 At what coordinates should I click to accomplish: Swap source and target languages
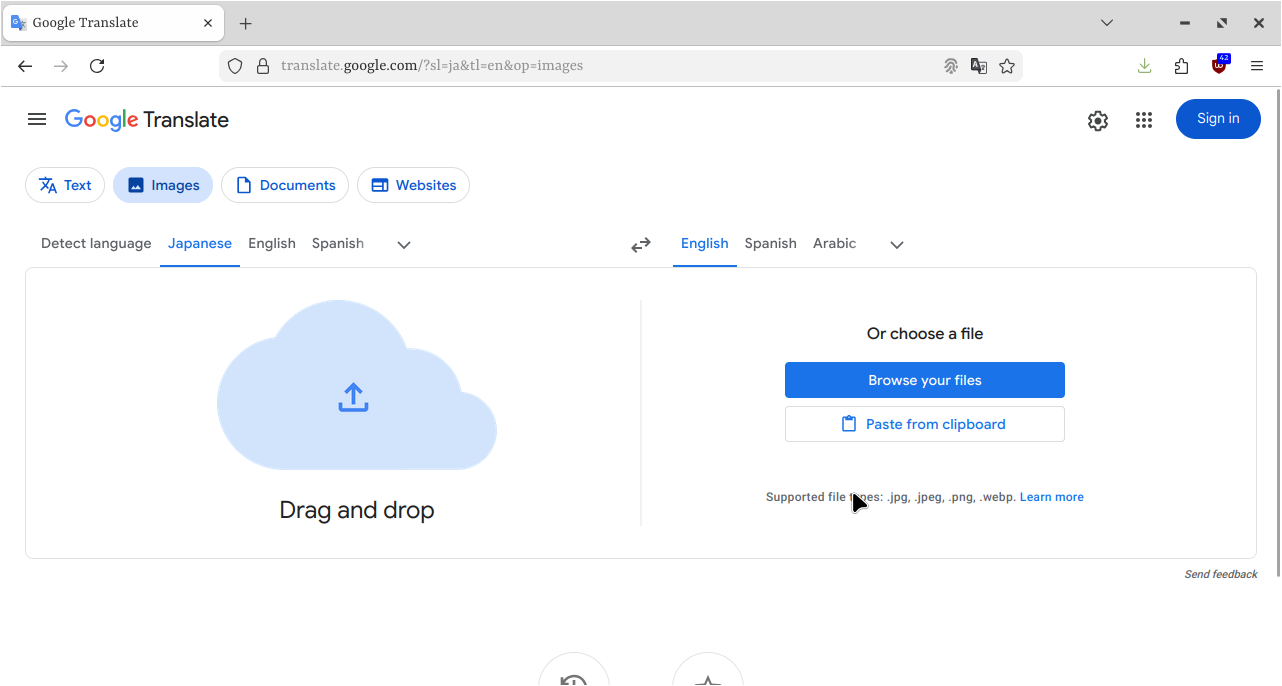(x=641, y=244)
